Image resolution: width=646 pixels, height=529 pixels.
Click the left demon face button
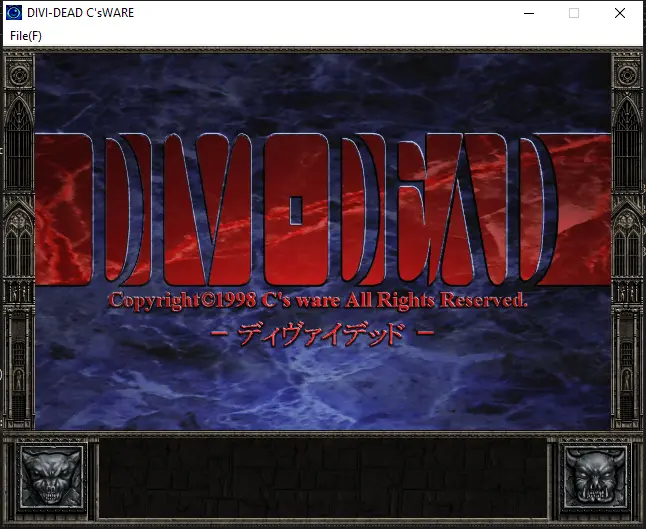[51, 478]
